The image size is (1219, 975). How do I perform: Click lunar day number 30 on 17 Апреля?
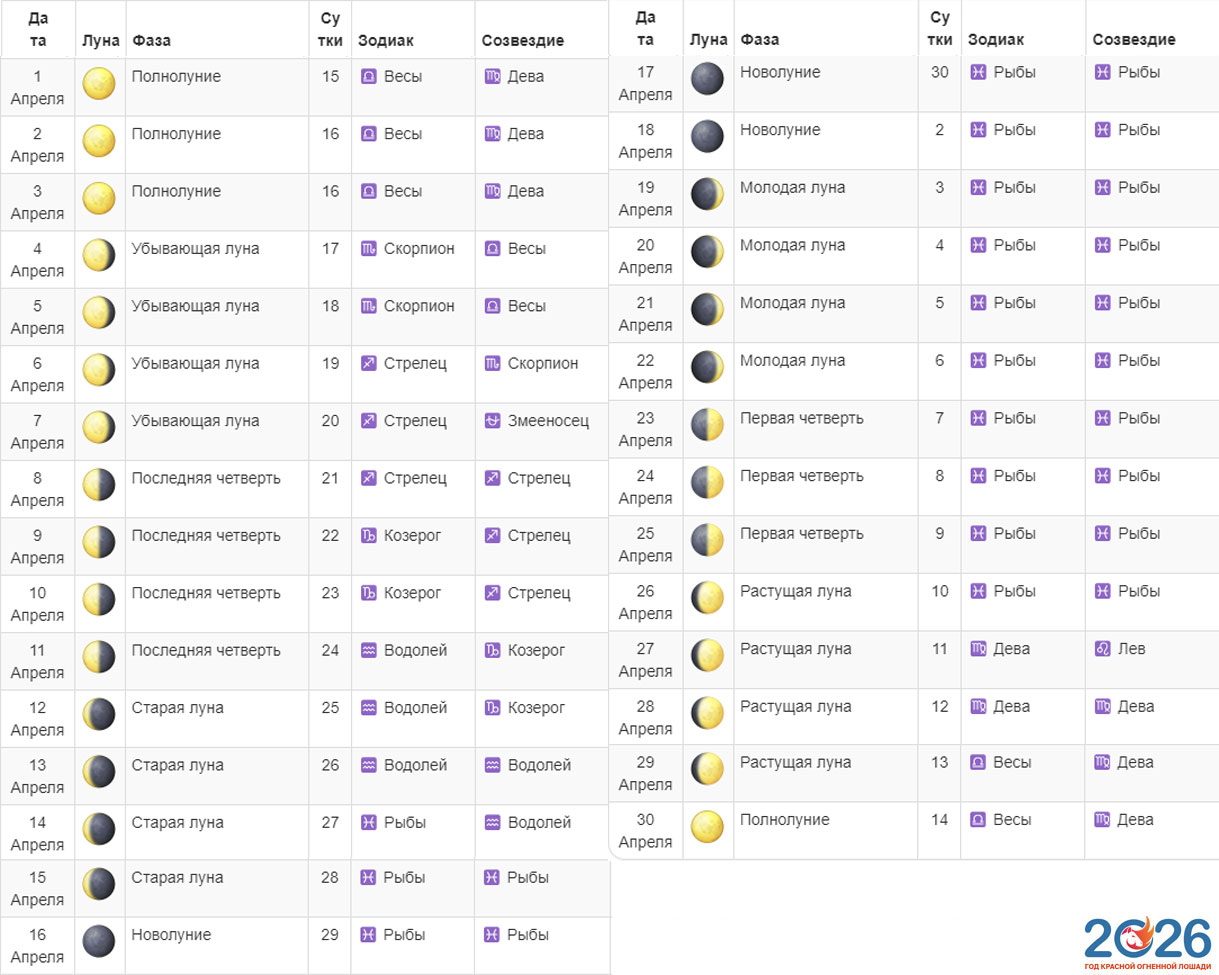(939, 72)
